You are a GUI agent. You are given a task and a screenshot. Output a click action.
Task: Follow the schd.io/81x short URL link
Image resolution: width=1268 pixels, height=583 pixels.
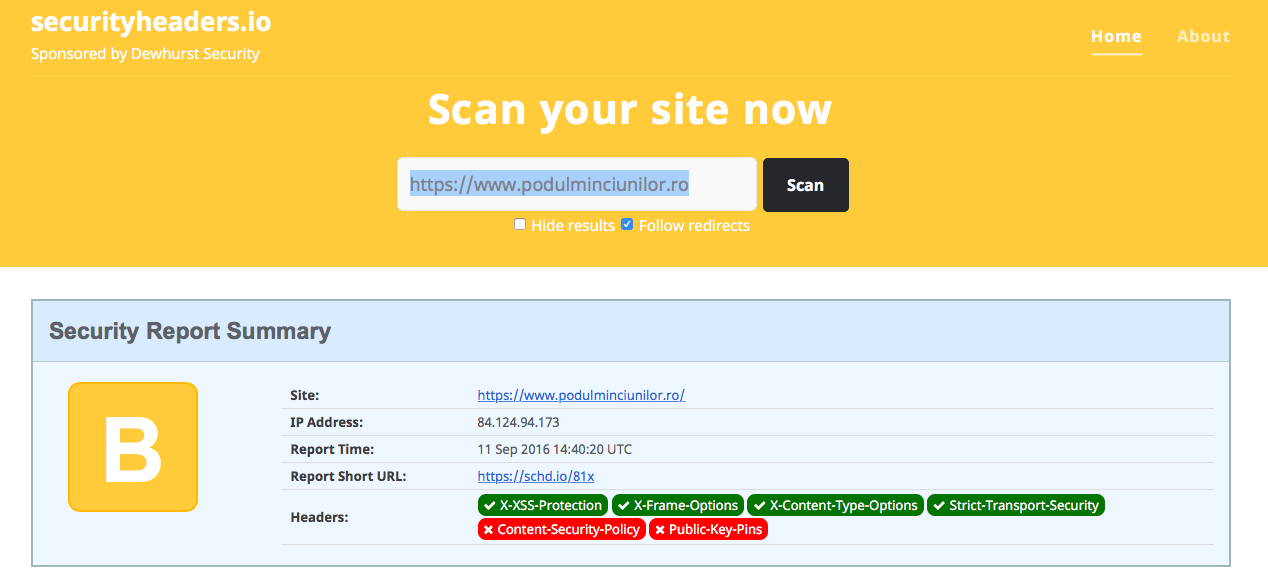(x=536, y=476)
